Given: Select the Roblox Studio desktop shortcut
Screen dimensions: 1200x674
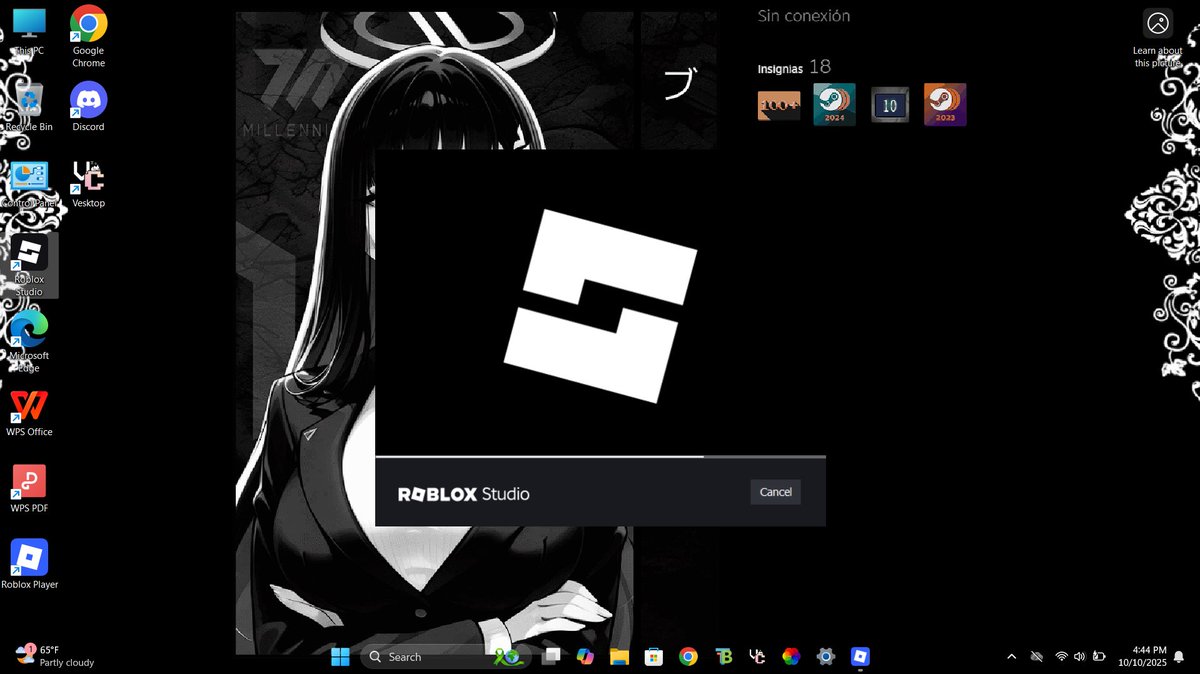Looking at the screenshot, I should pyautogui.click(x=29, y=265).
